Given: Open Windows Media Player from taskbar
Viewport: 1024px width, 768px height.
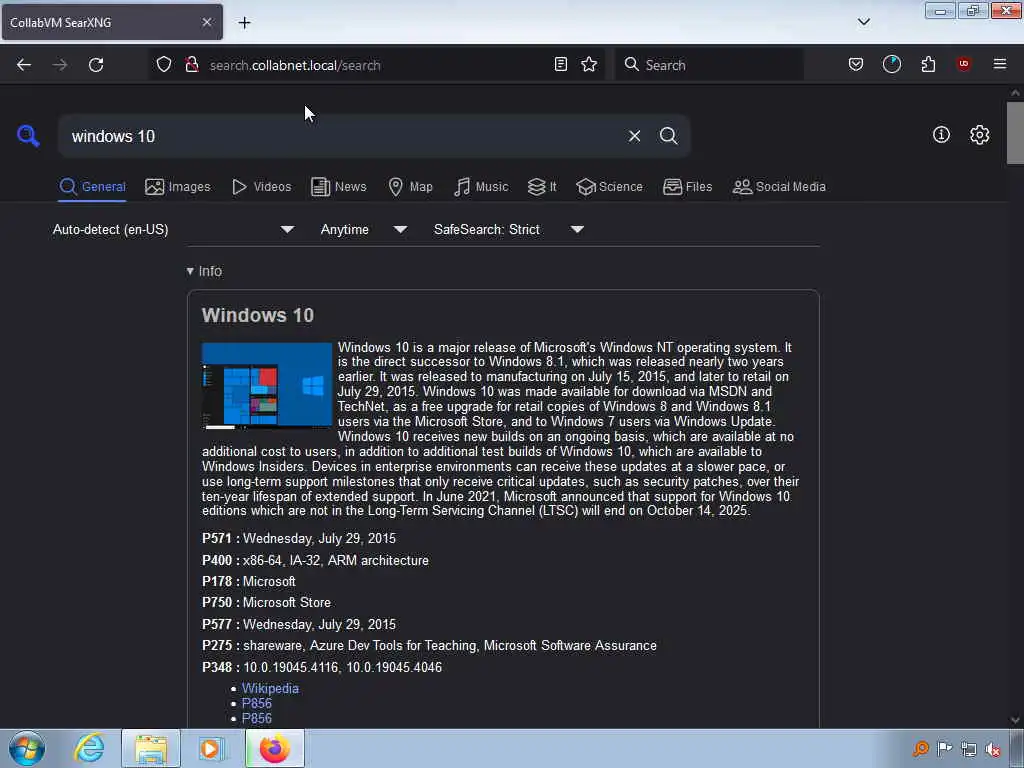Looking at the screenshot, I should (x=212, y=748).
